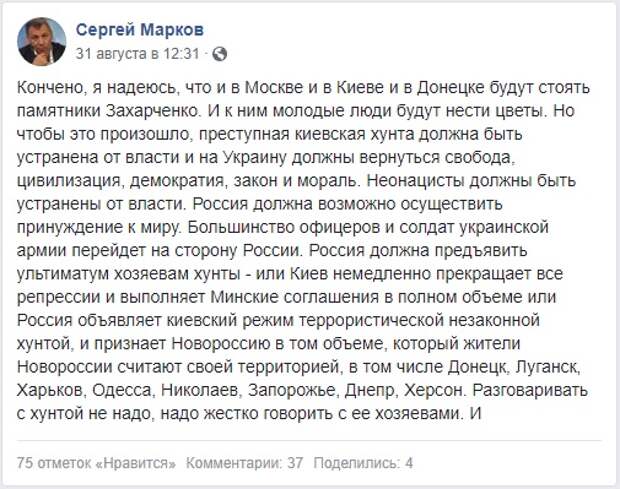Click the word Луганск in the post
The image size is (620, 489).
549,367
